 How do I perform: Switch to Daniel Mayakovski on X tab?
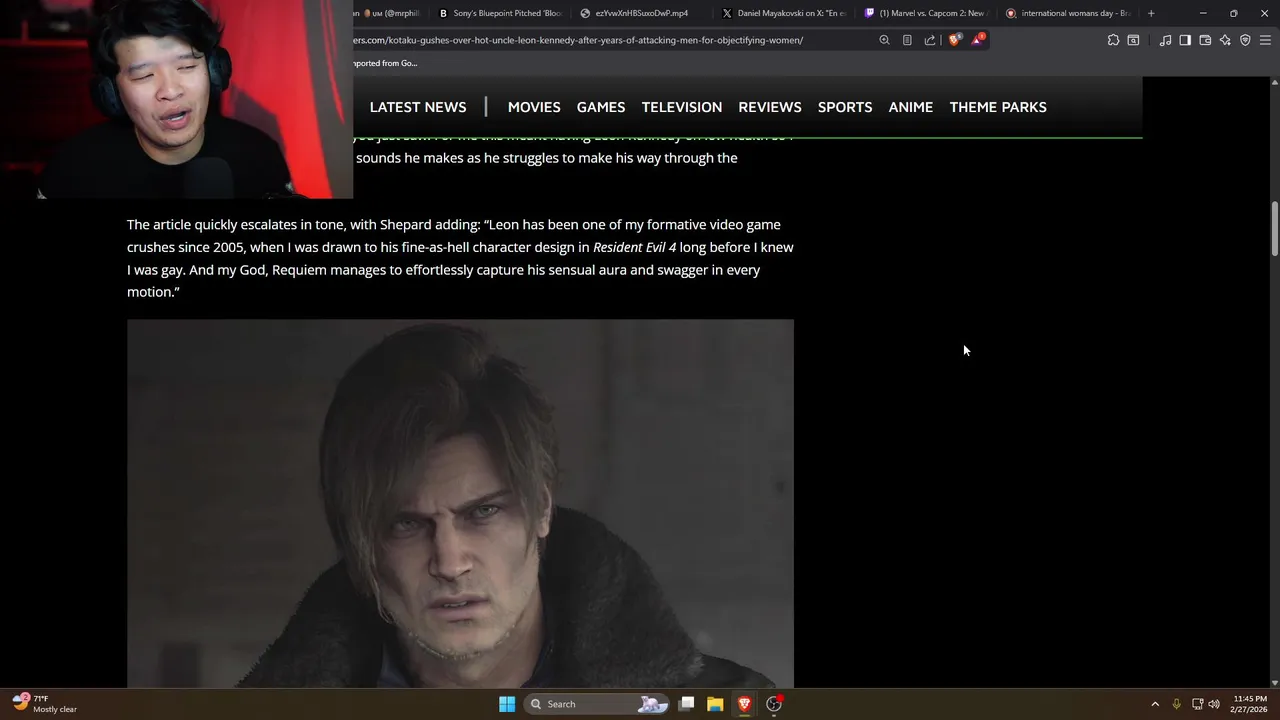tap(784, 13)
